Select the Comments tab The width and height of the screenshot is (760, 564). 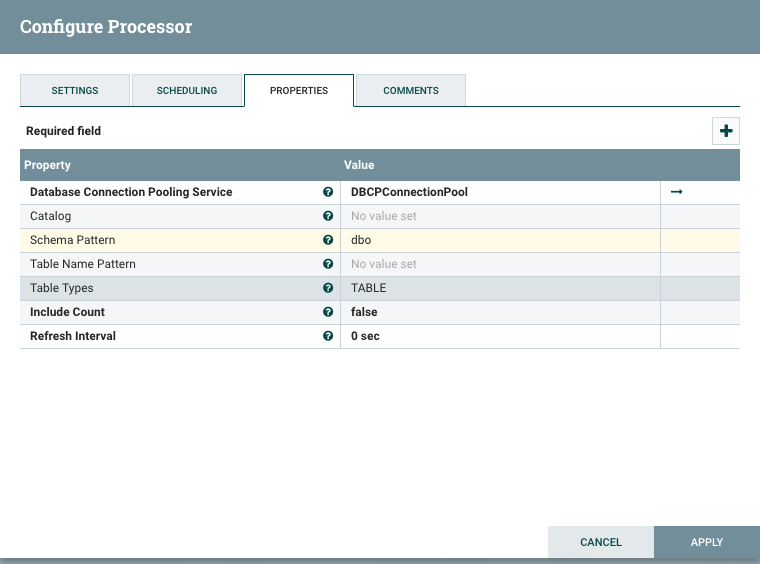pyautogui.click(x=411, y=90)
